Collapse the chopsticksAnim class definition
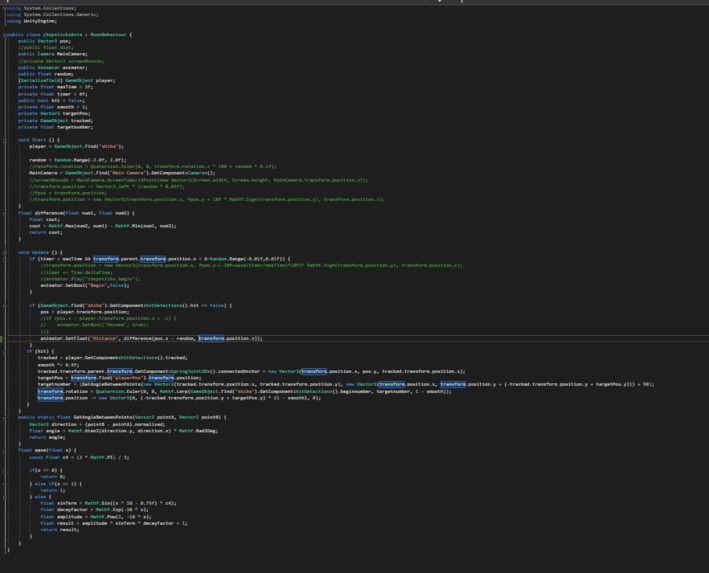The image size is (709, 573). pos(5,34)
